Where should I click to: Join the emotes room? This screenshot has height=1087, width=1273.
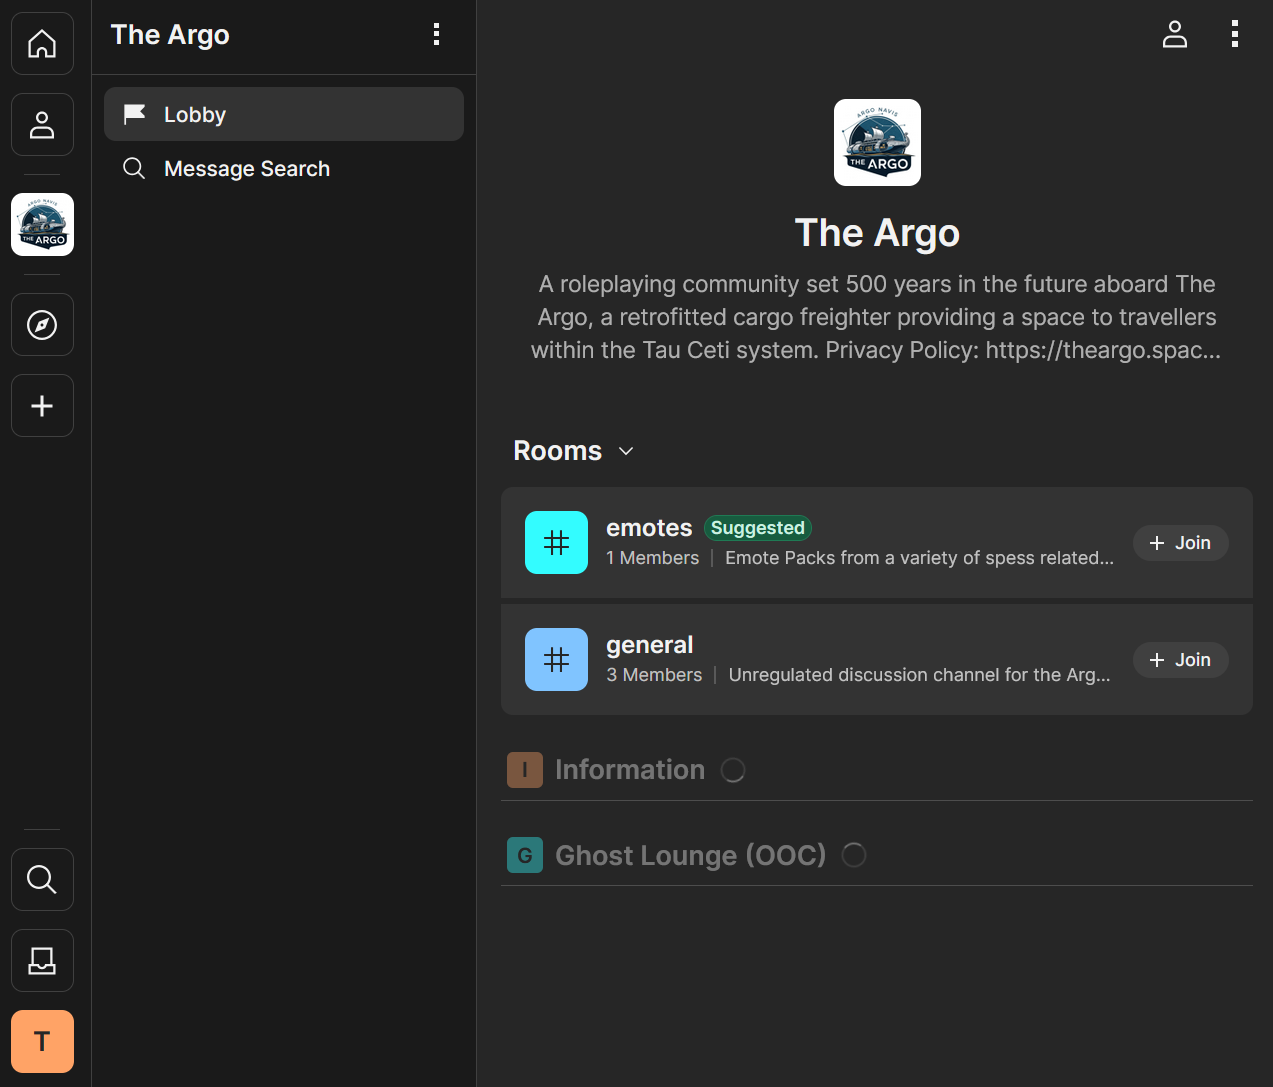click(x=1180, y=542)
